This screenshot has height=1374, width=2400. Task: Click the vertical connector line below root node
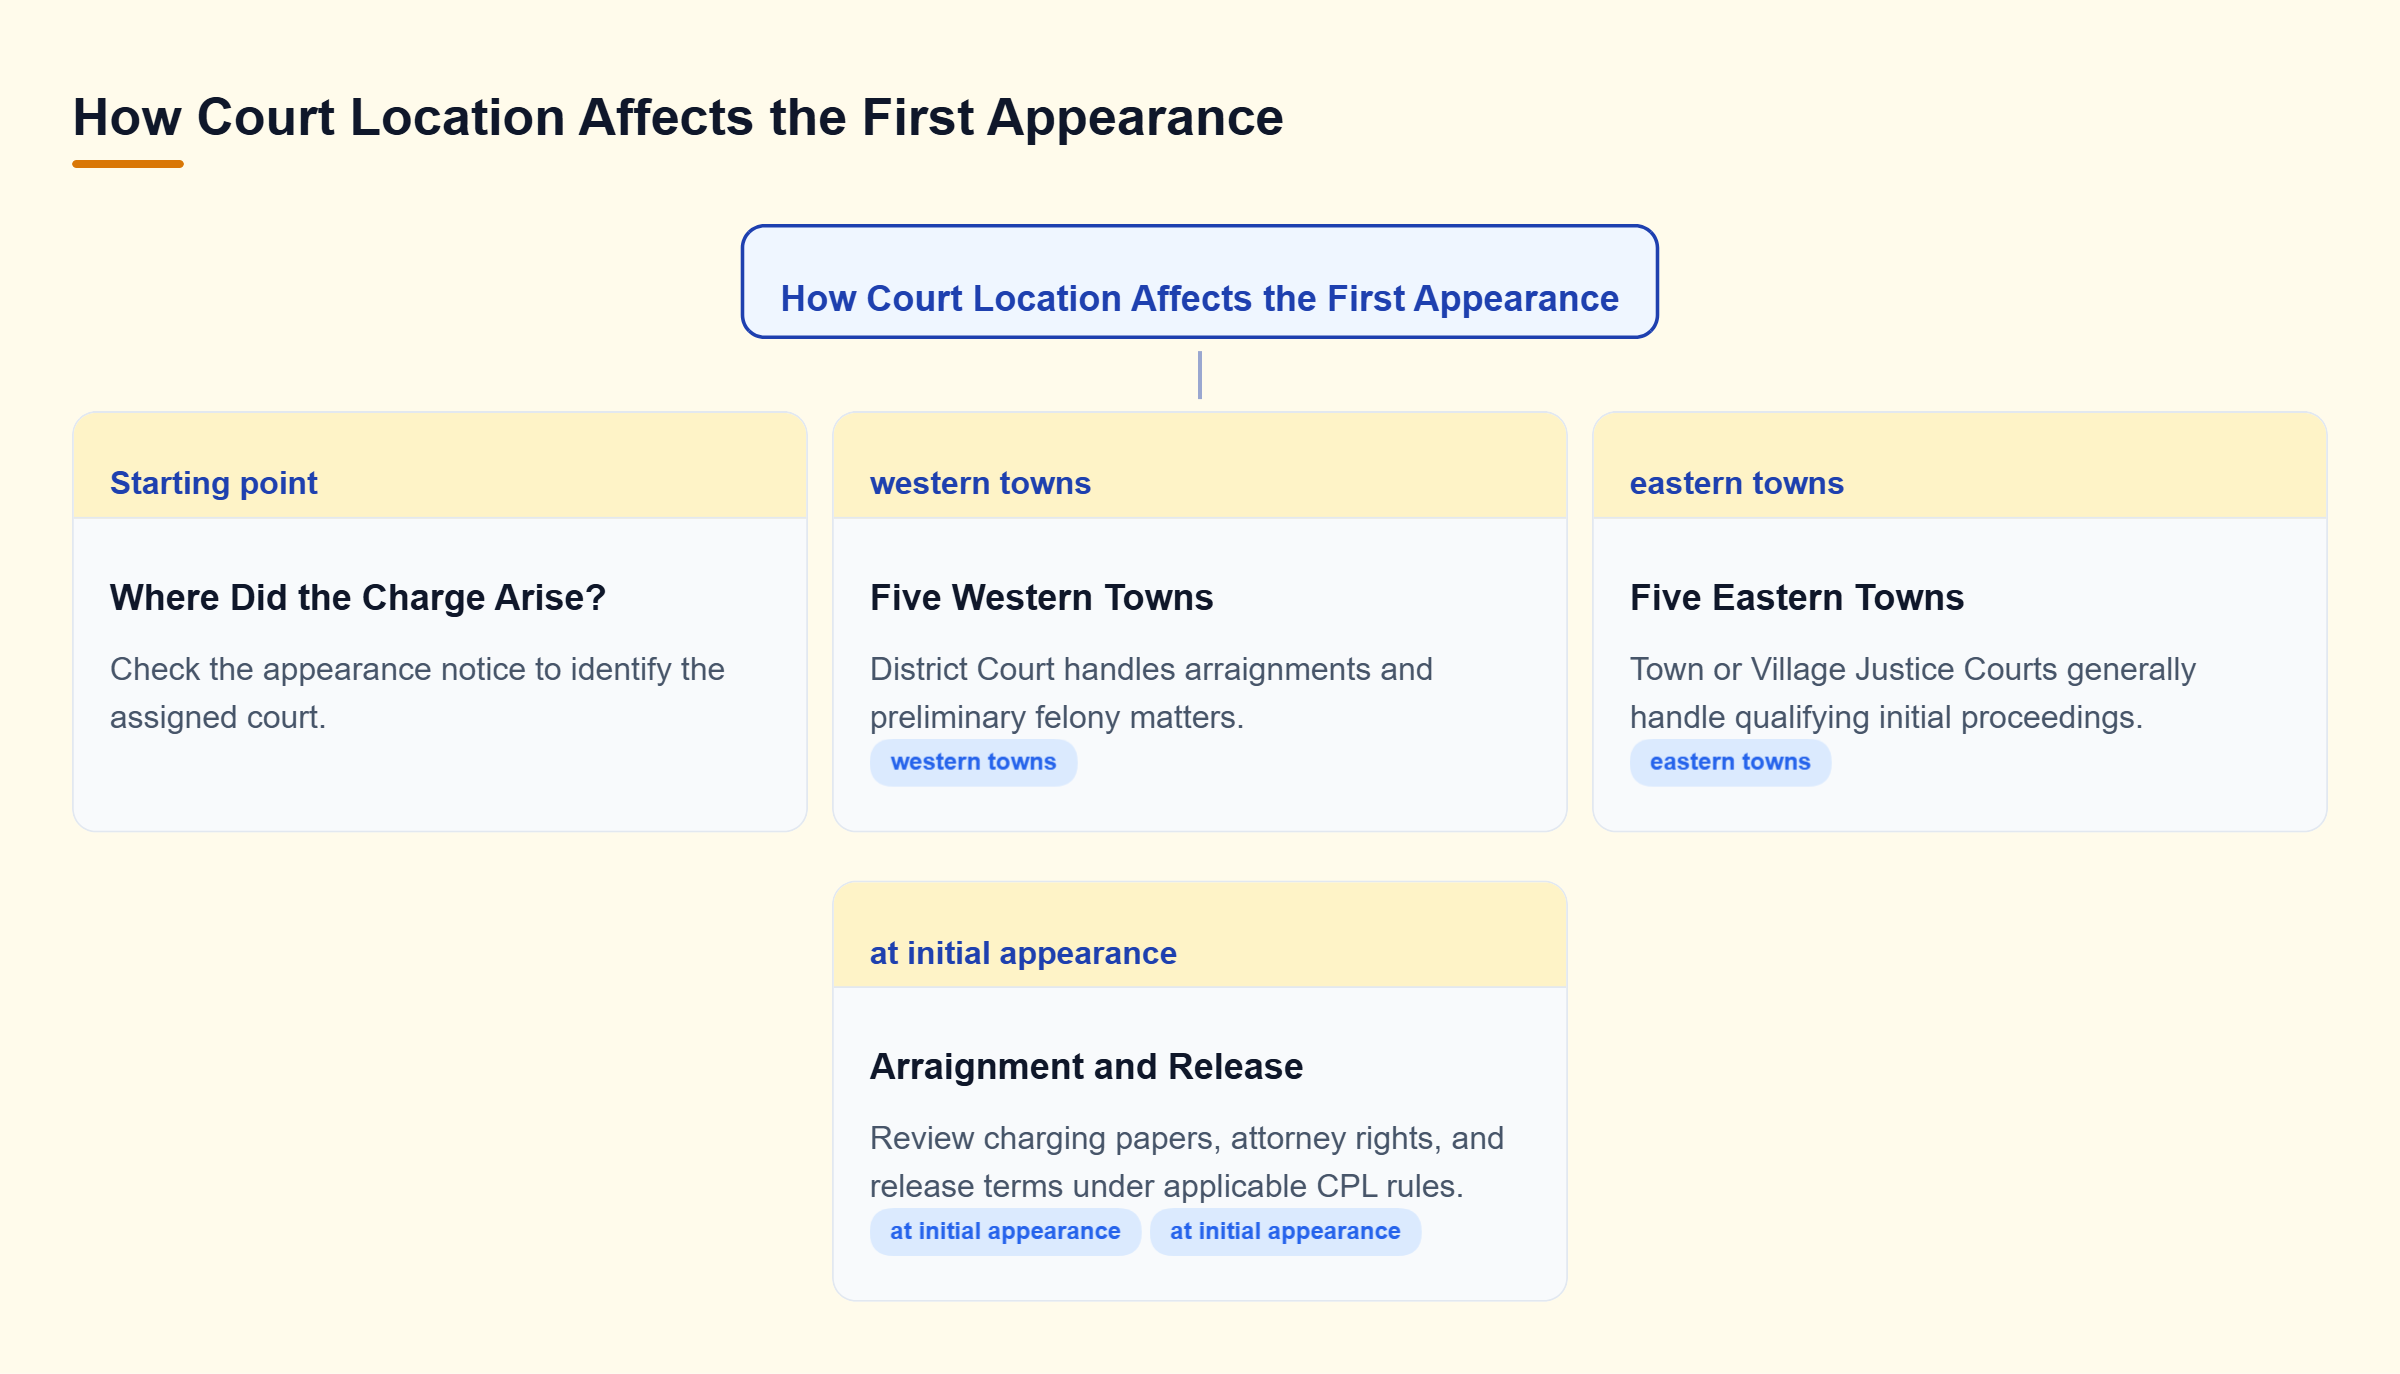(x=1199, y=375)
